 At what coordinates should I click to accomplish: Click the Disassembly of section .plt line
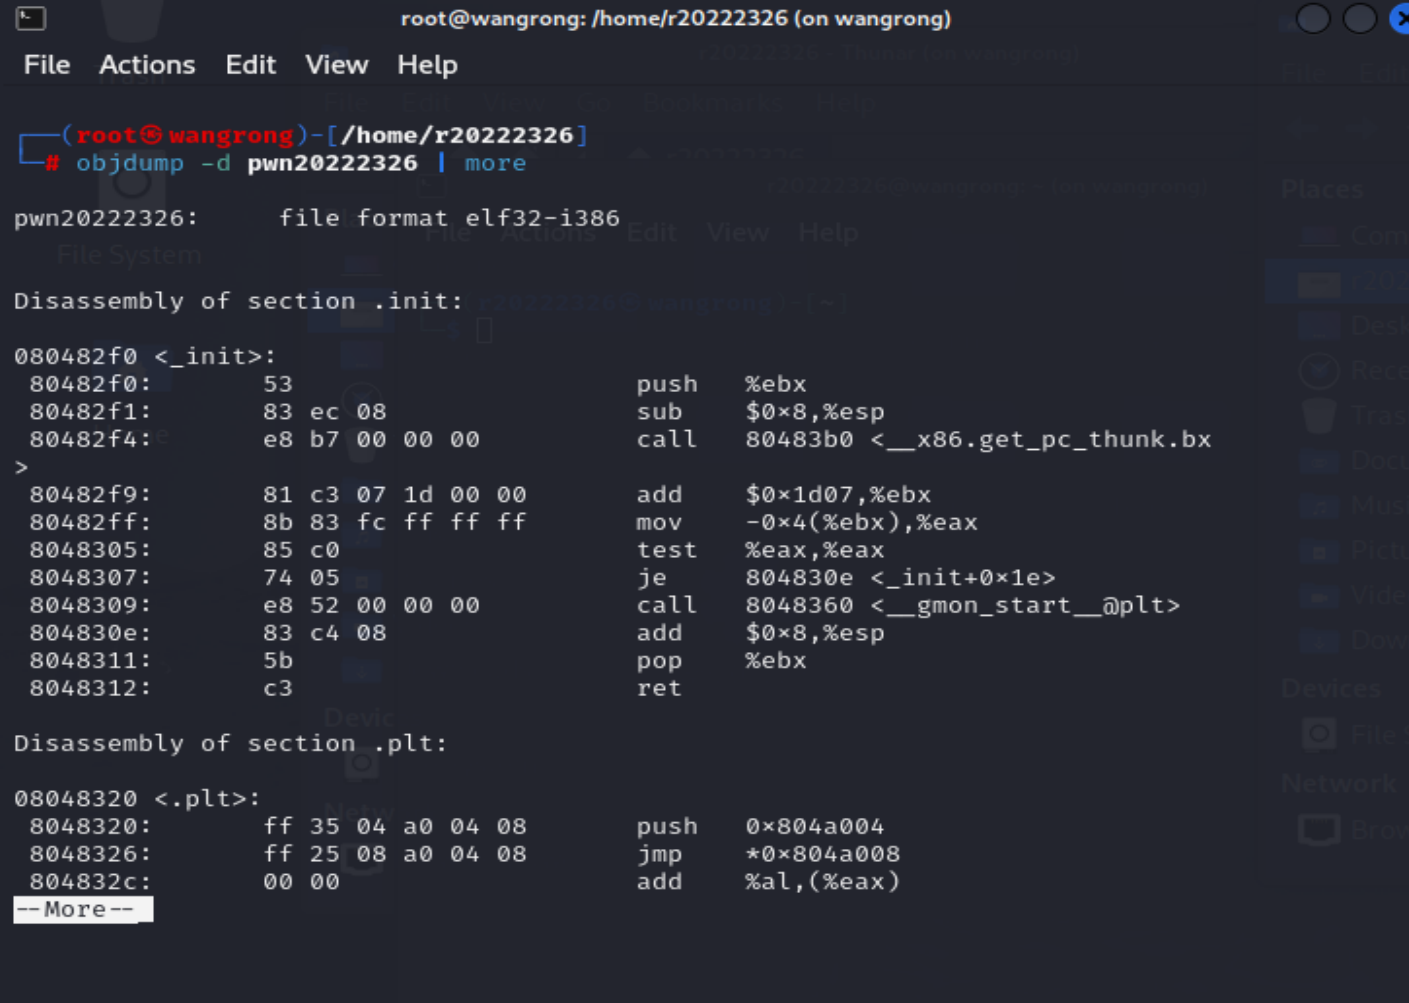(x=230, y=743)
